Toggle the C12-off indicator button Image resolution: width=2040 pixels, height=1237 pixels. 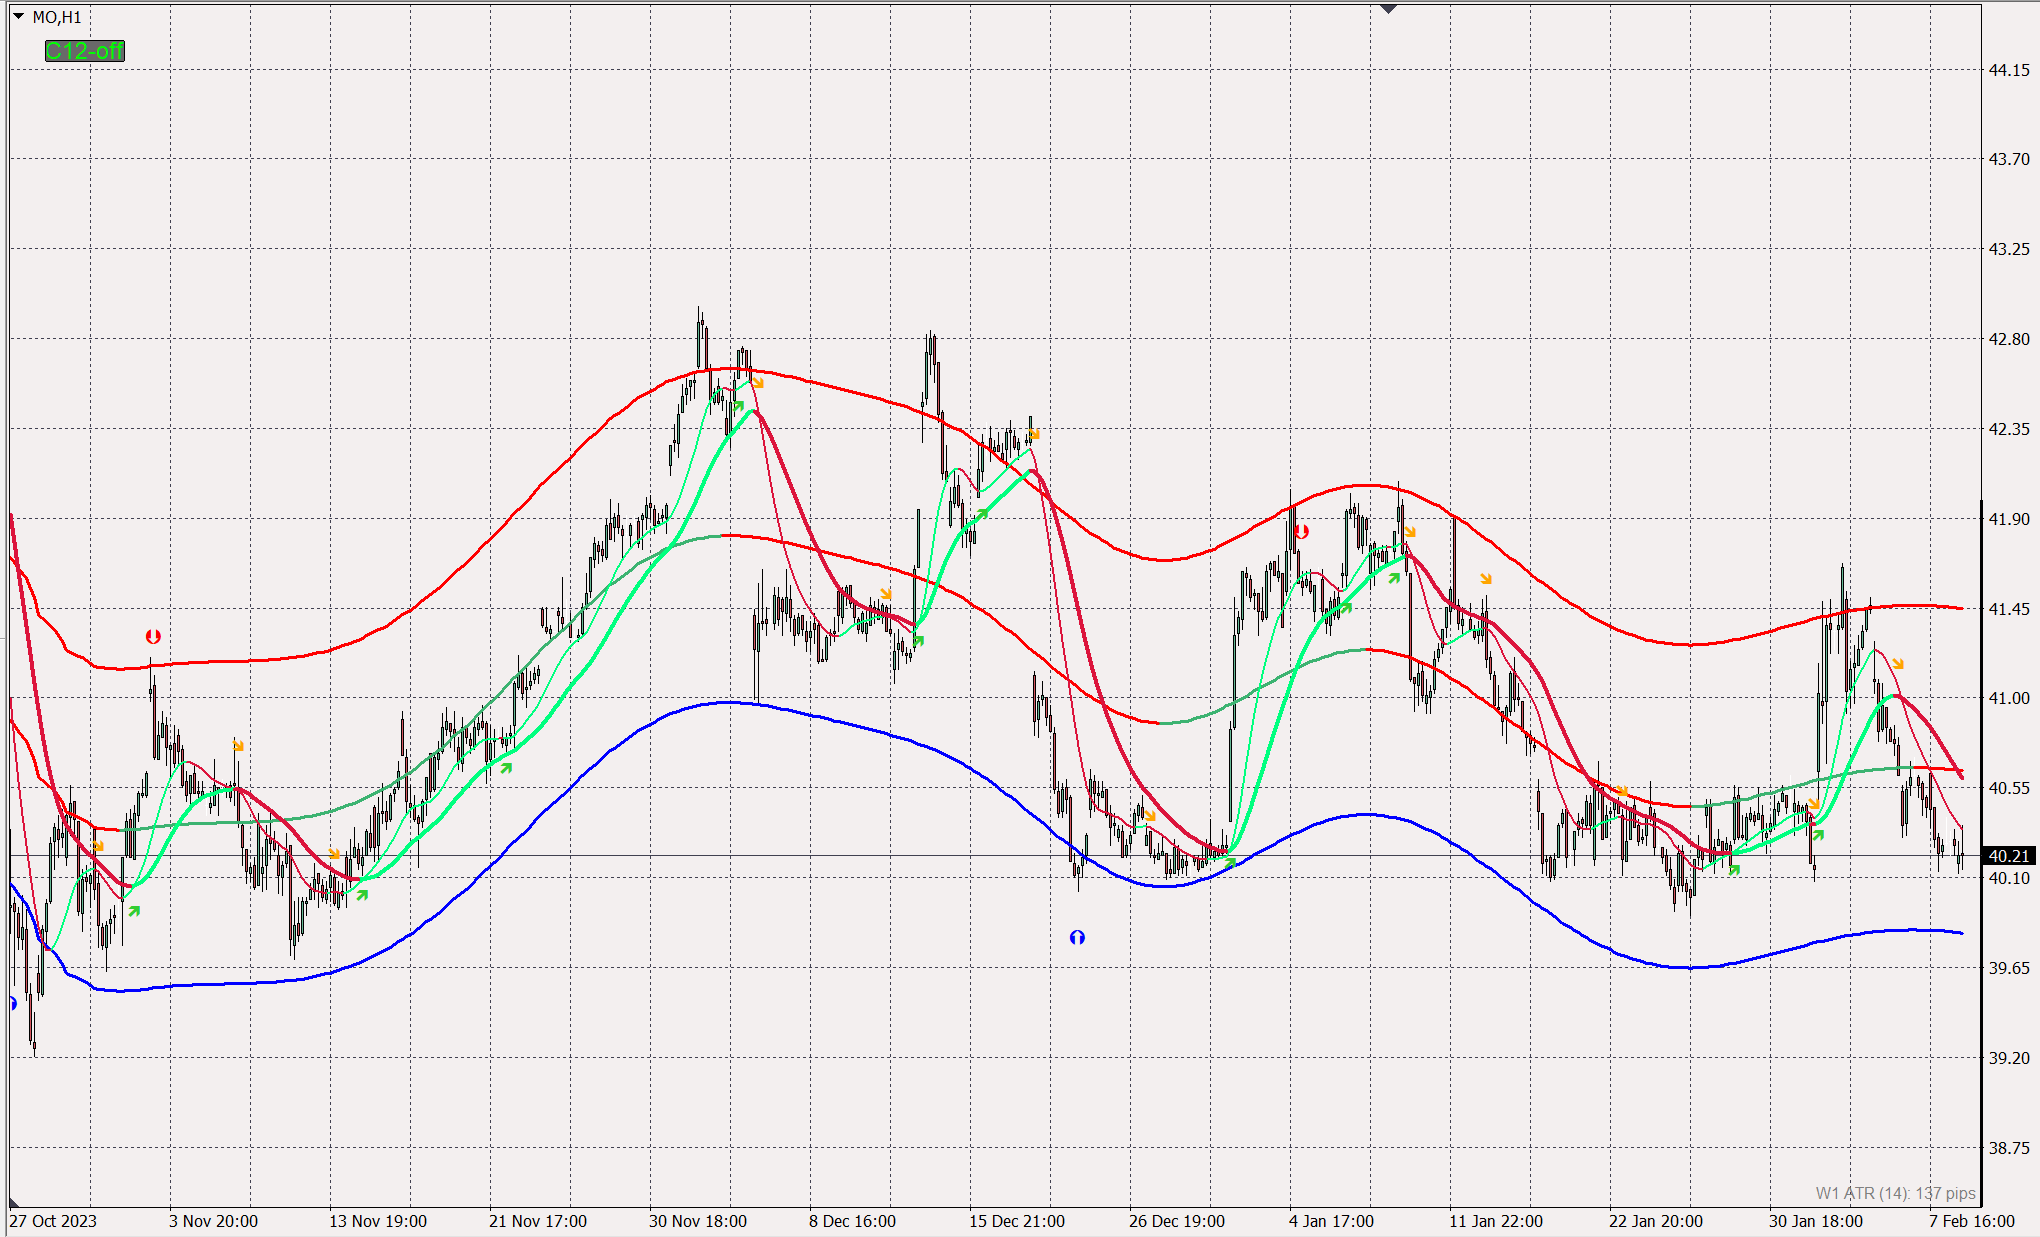[84, 51]
